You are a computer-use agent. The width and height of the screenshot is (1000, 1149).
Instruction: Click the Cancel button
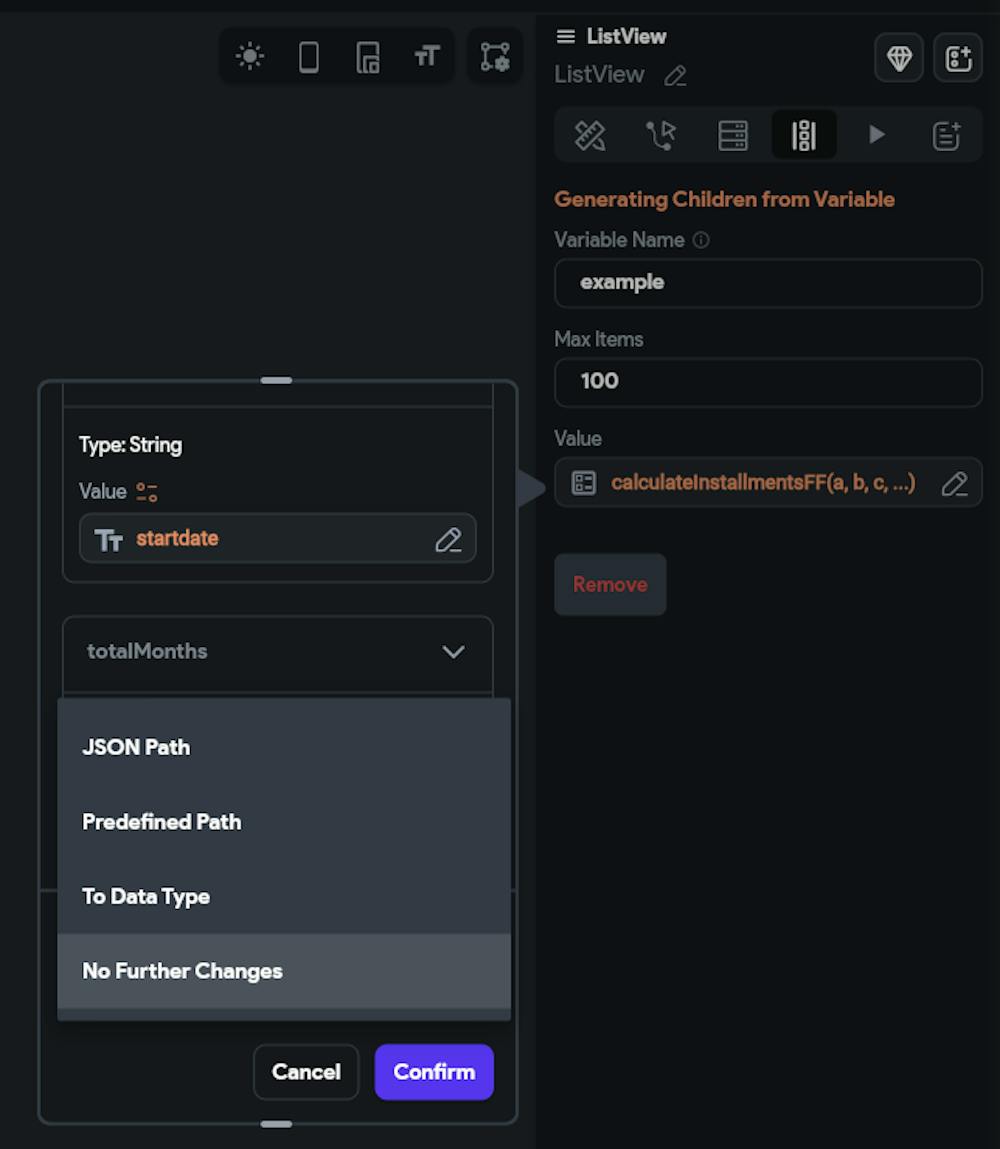tap(306, 1072)
